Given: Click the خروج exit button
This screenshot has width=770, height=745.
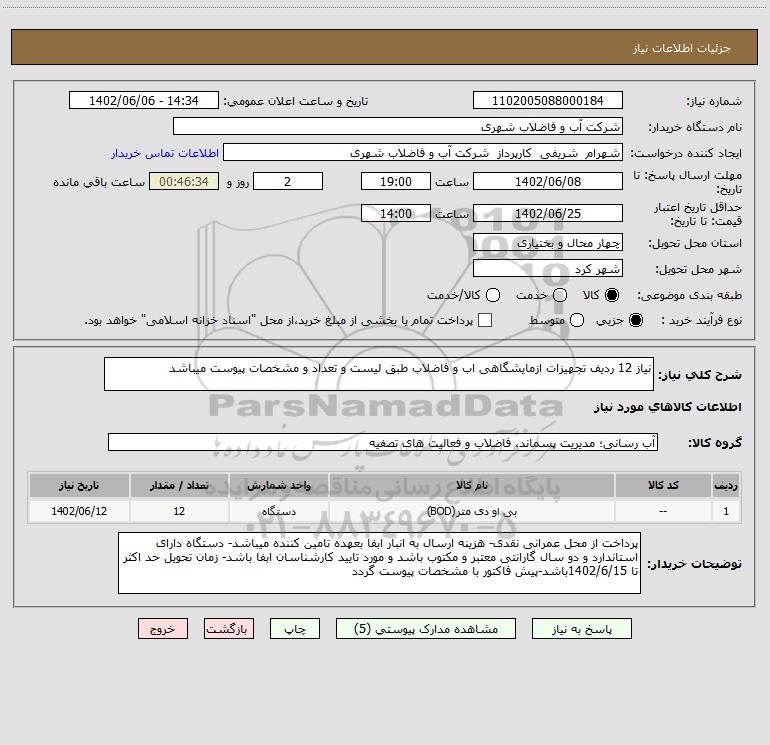Looking at the screenshot, I should pos(163,629).
